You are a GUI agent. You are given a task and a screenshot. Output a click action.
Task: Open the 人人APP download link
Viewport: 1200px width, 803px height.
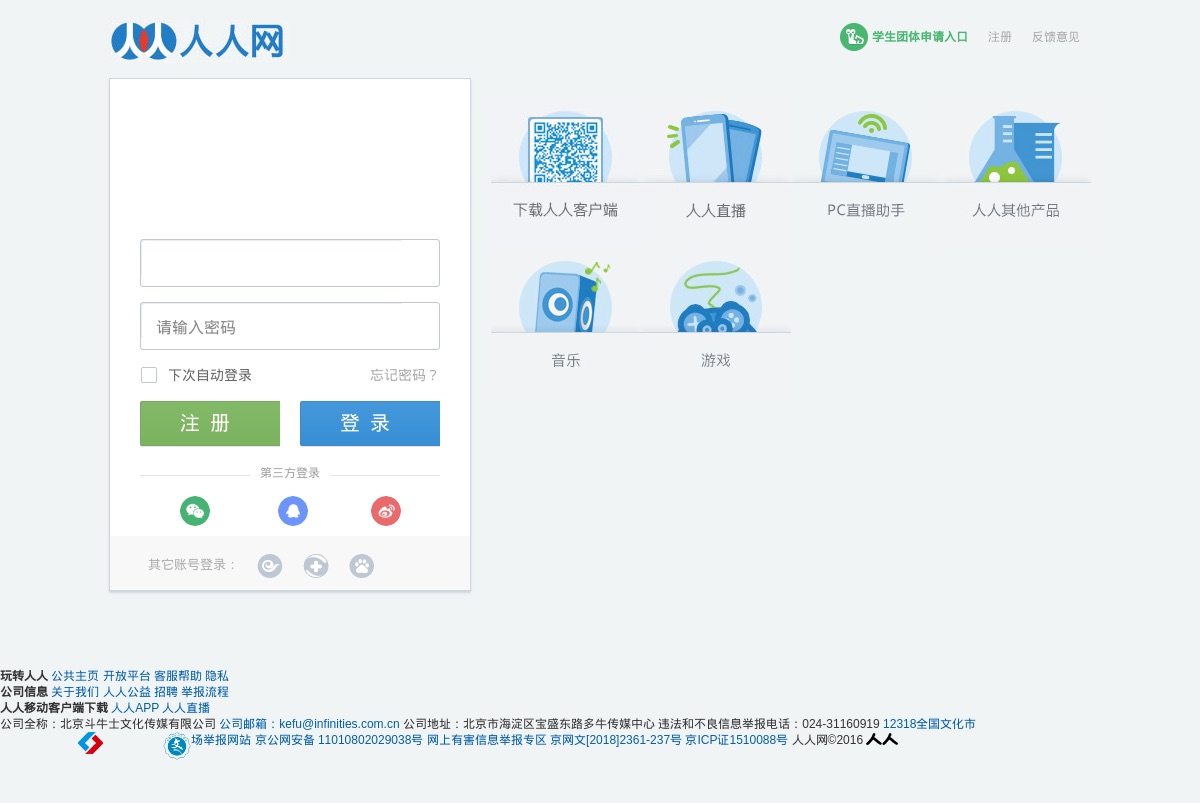(135, 708)
